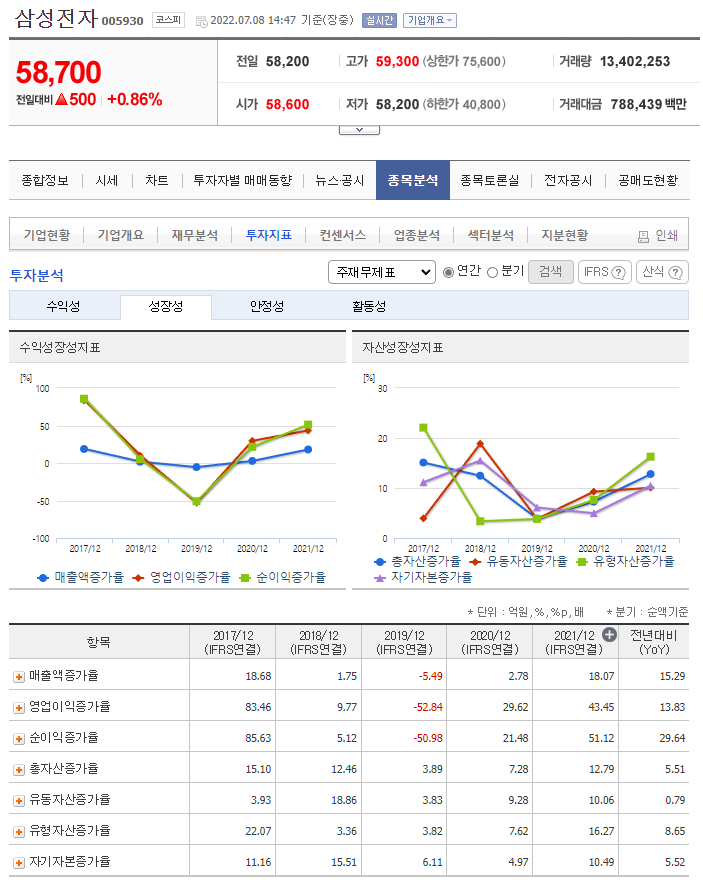
Task: Switch to the 안정성 analysis tab
Action: click(267, 307)
